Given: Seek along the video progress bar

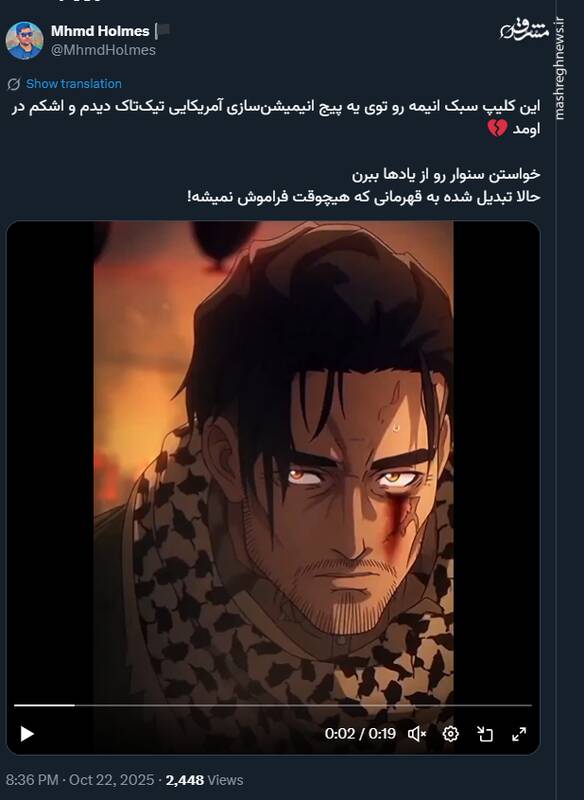Looking at the screenshot, I should click(273, 705).
